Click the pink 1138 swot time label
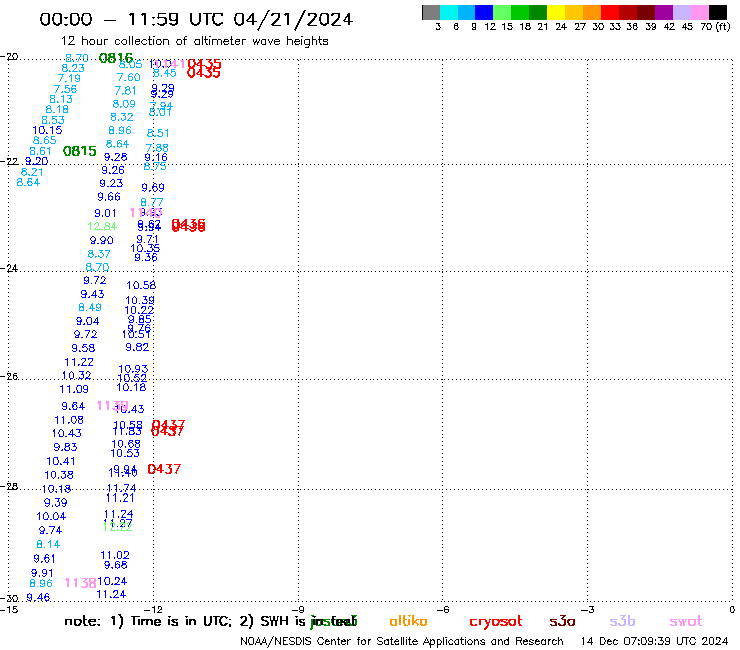This screenshot has height=650, width=740. coord(81,583)
